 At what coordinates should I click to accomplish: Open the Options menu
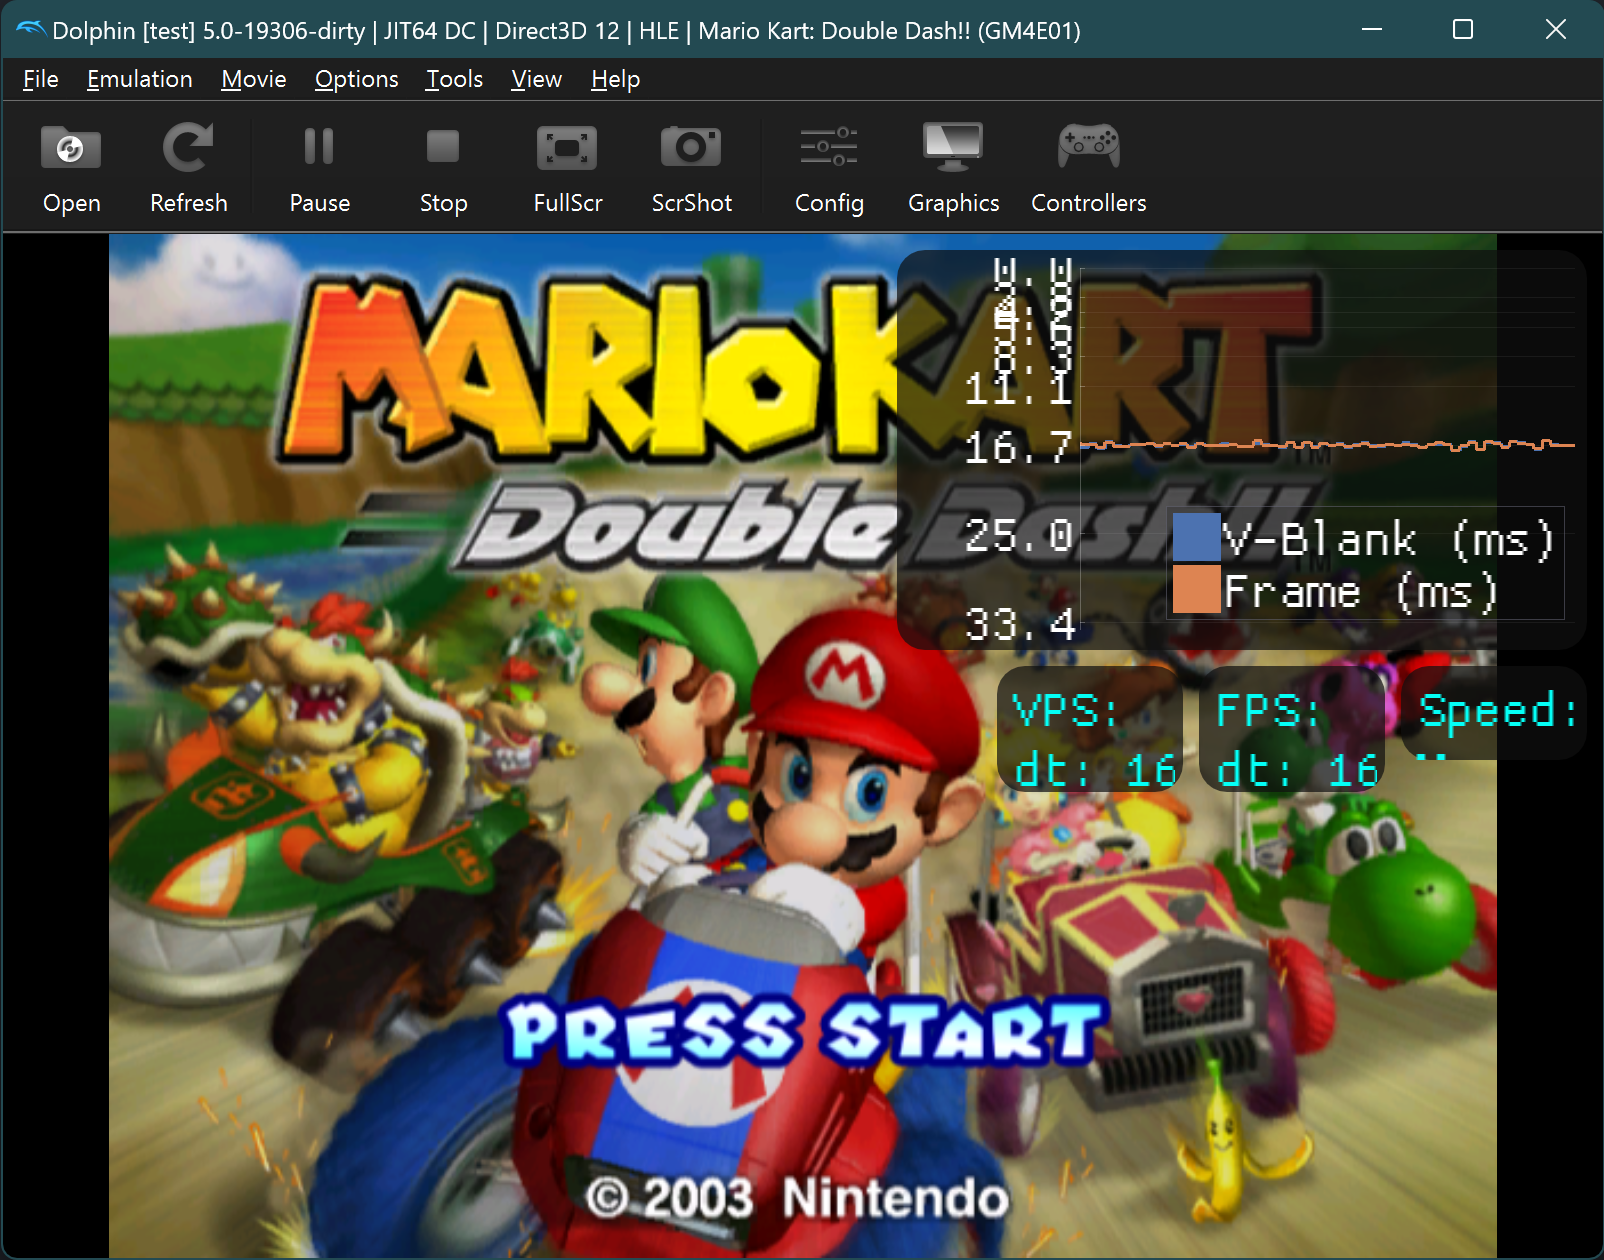click(357, 79)
